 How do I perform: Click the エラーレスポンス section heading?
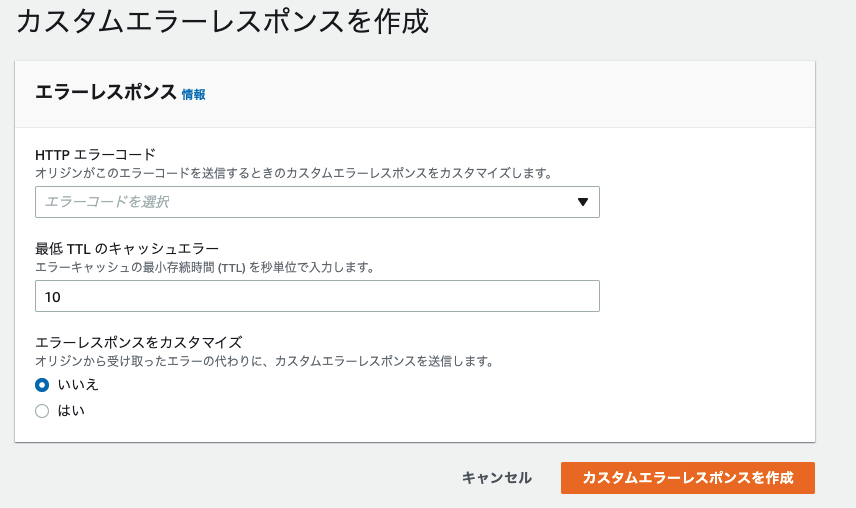106,92
